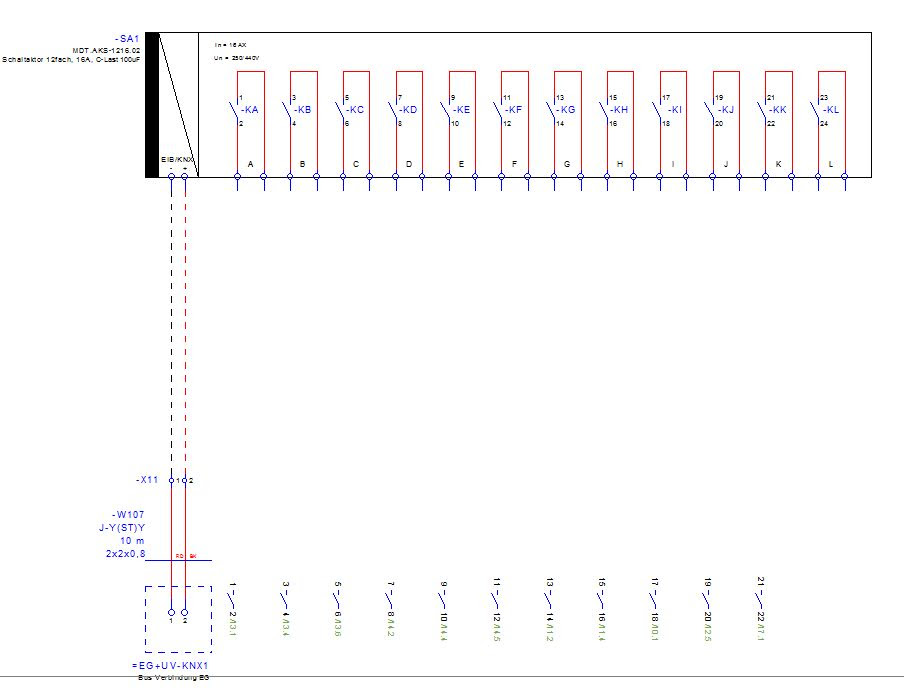Click channel letter L in the actuator
This screenshot has width=904, height=692.
coord(831,164)
